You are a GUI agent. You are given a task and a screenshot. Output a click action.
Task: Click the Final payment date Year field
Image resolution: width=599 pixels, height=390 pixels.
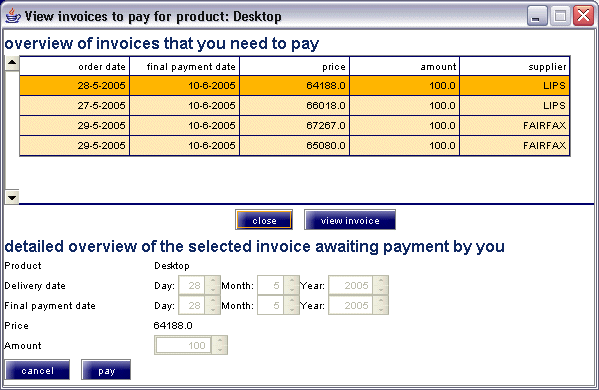(351, 305)
